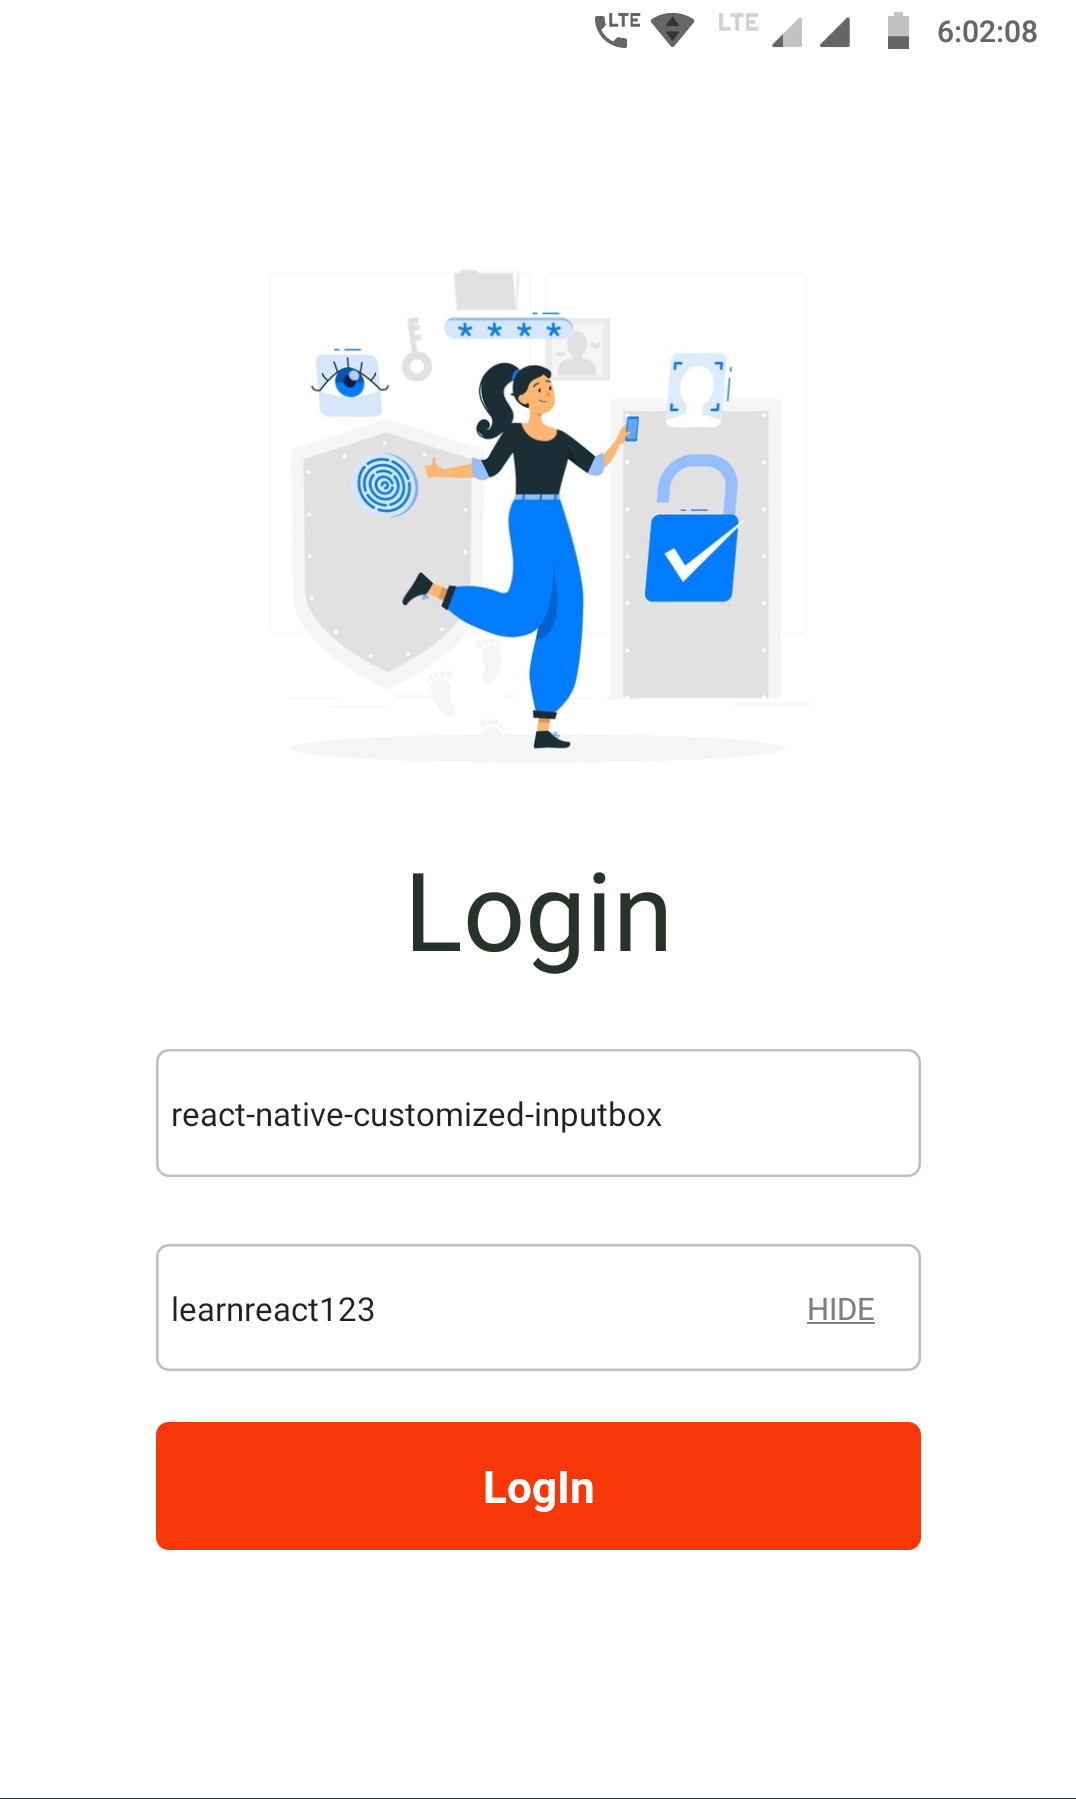Screen dimensions: 1076x1799
Task: Tap the Wi-Fi signal icon
Action: pos(673,30)
